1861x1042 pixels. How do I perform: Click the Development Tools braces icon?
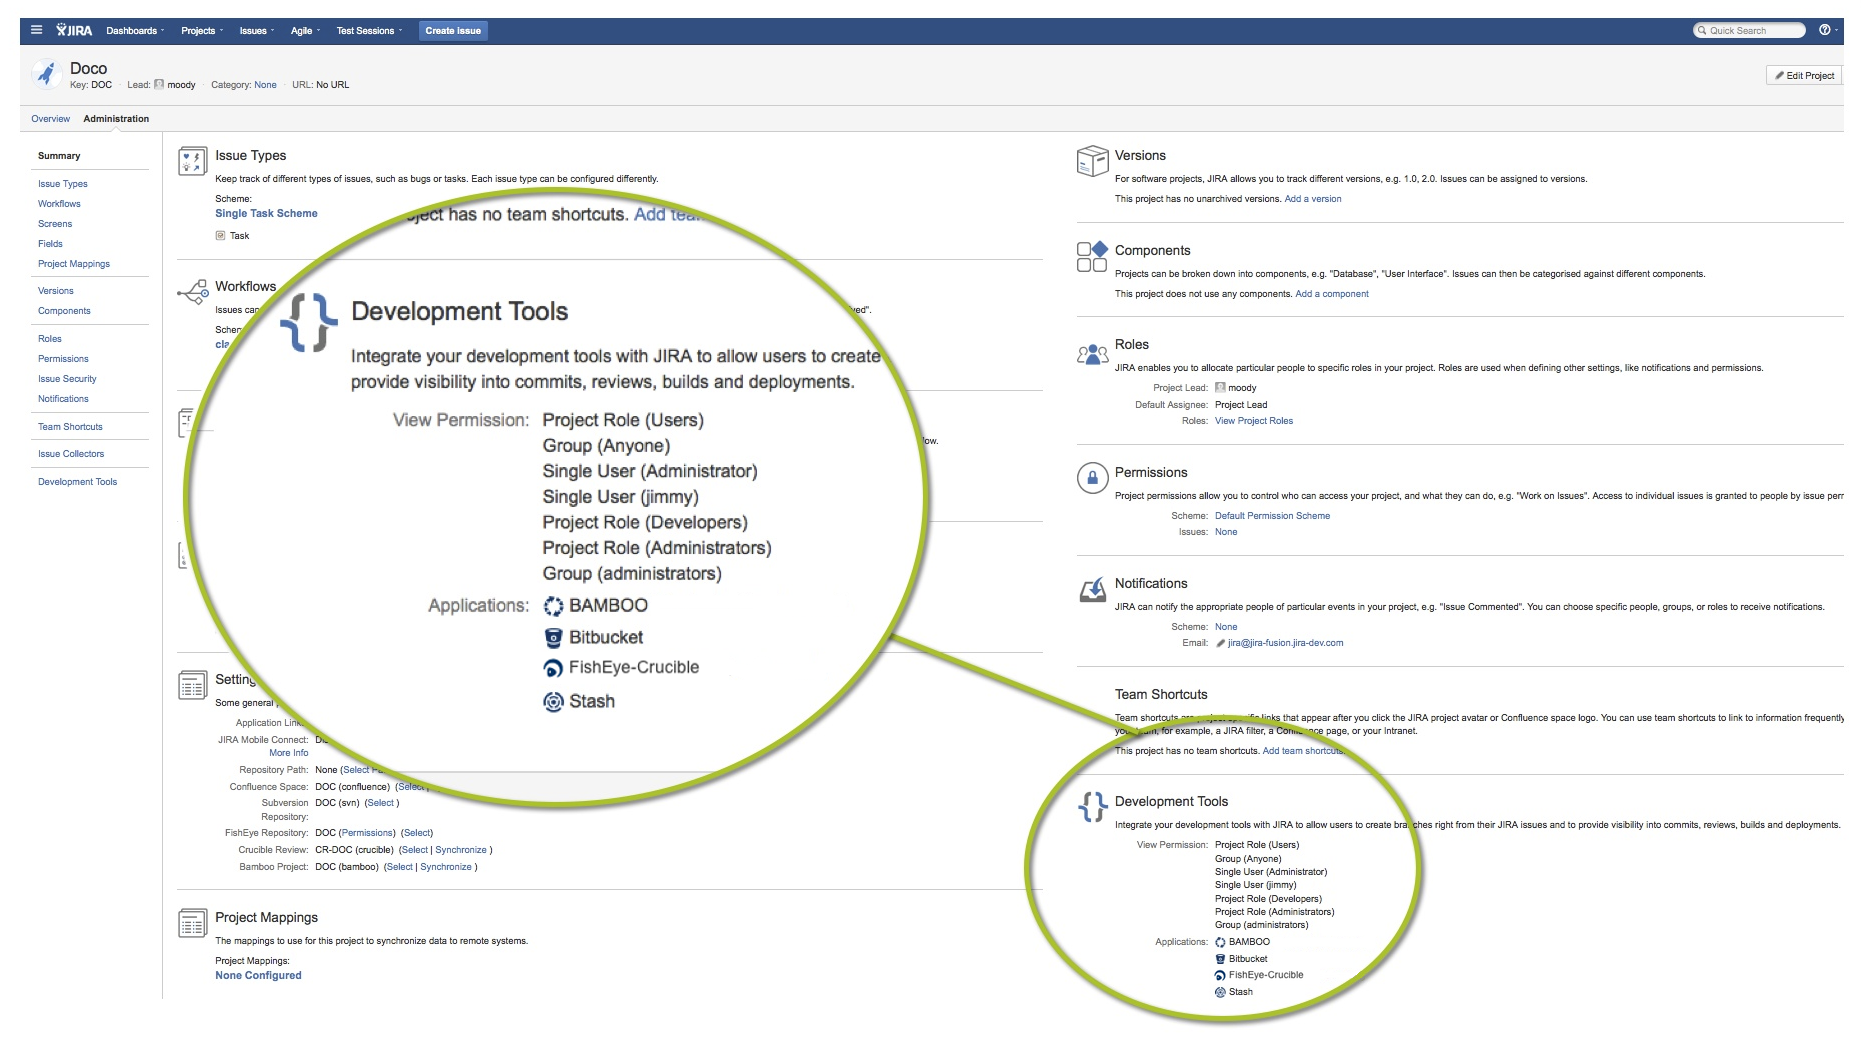(1092, 806)
